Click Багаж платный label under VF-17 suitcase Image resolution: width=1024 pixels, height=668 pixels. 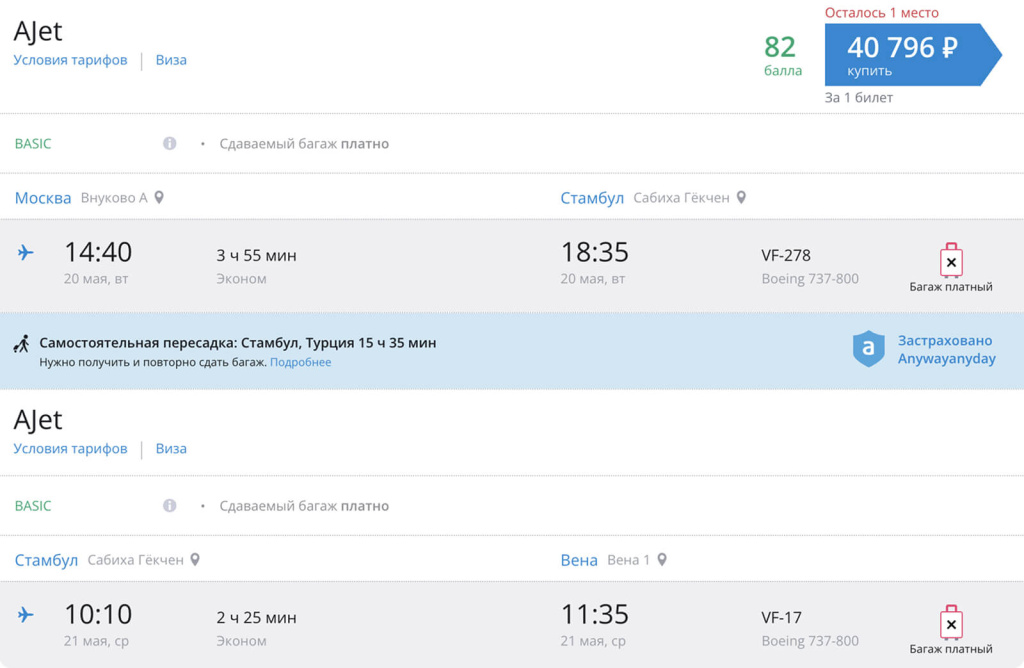[951, 650]
